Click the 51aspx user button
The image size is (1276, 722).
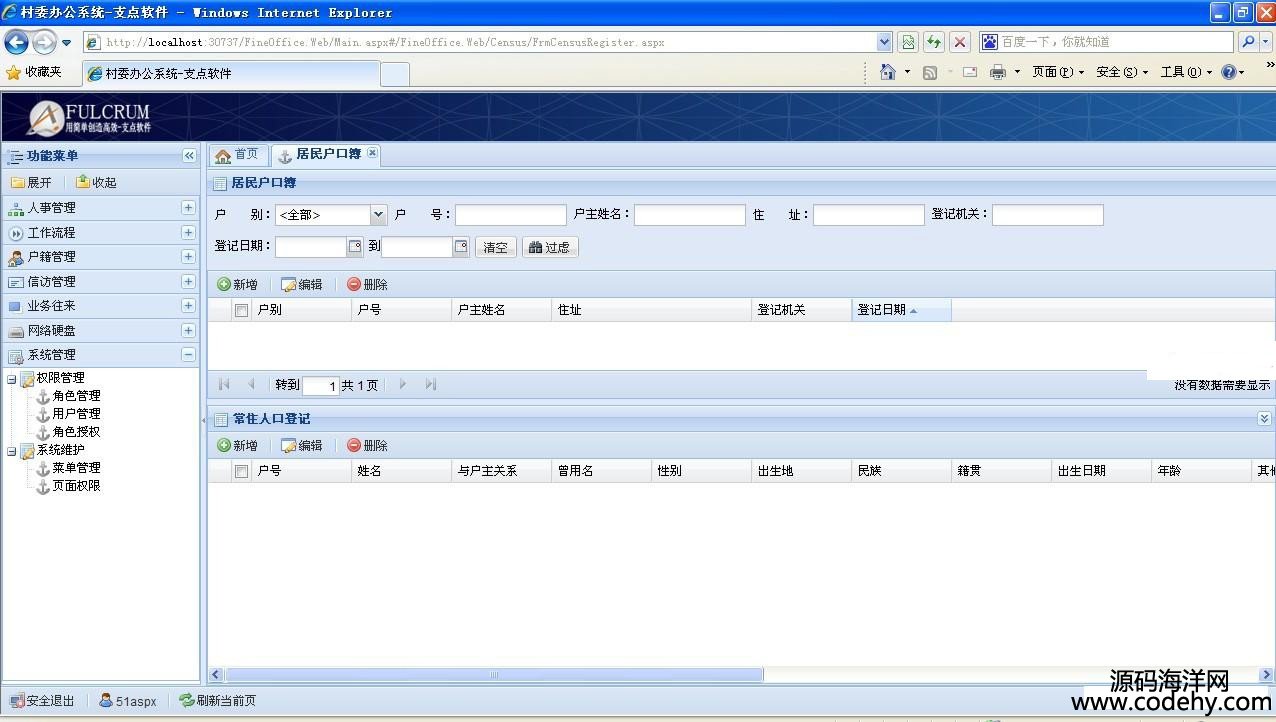(x=128, y=701)
